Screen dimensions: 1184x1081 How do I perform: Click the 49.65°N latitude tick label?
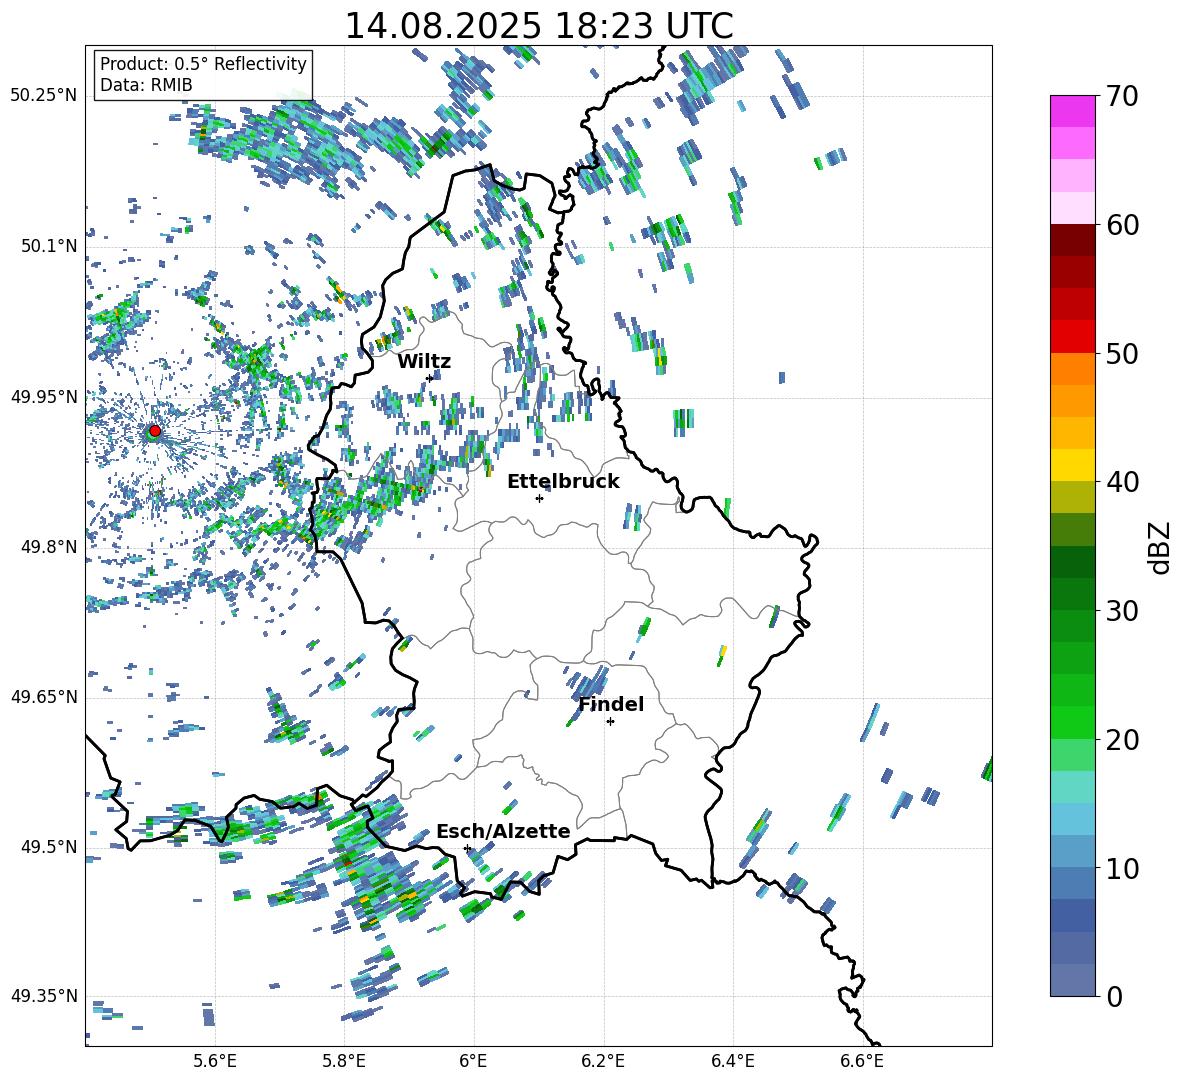(x=44, y=697)
